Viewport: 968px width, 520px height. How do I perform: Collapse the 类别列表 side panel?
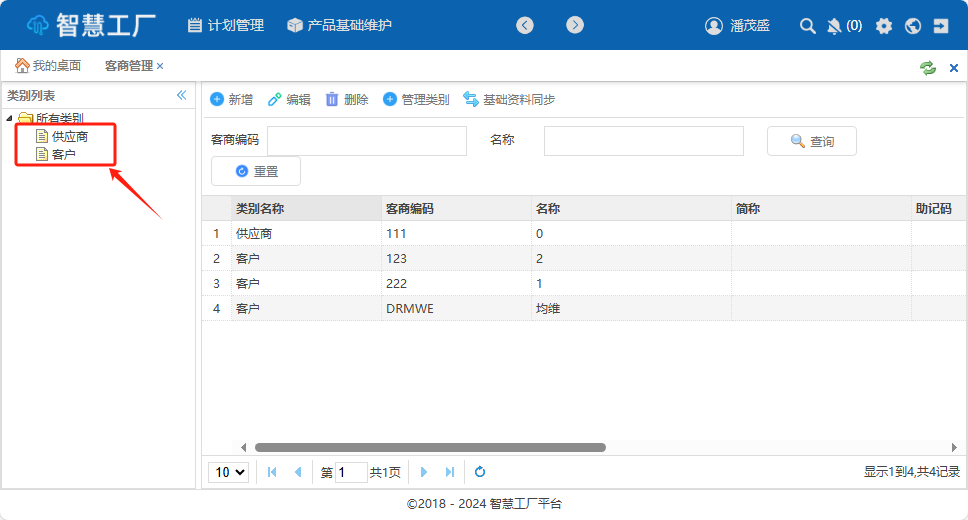click(182, 95)
